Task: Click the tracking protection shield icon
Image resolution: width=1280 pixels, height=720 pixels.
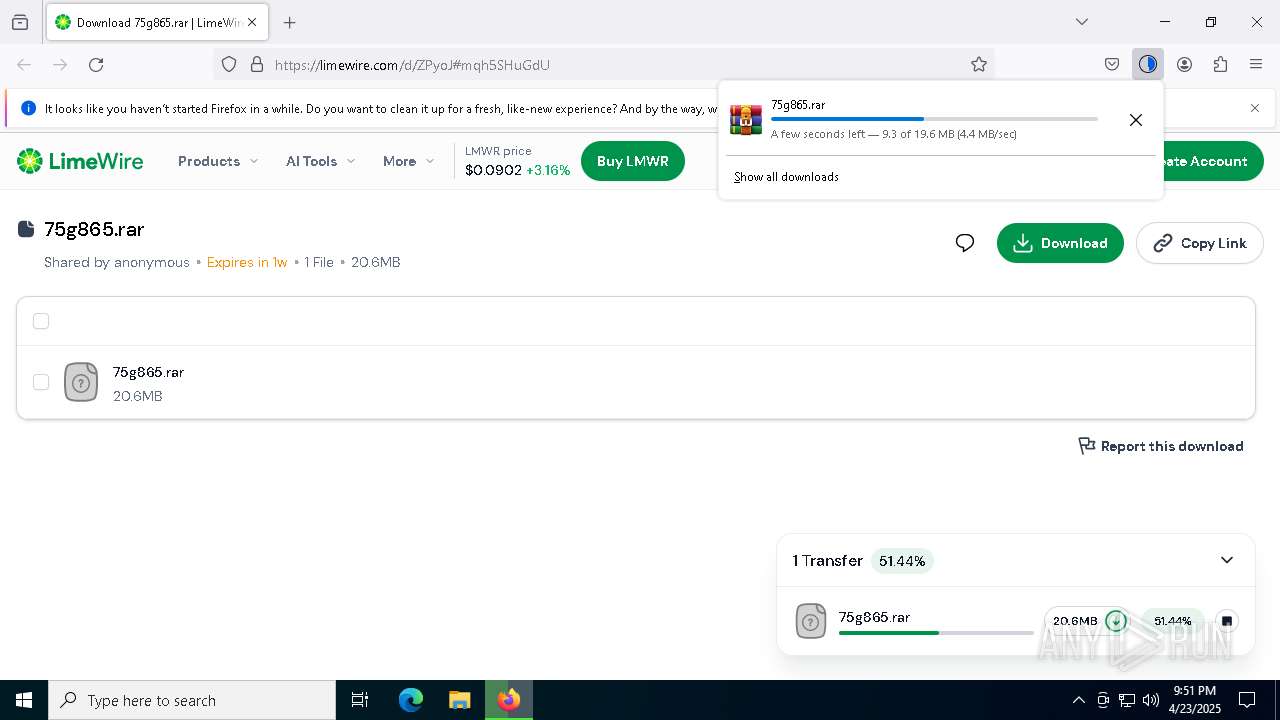Action: tap(229, 64)
